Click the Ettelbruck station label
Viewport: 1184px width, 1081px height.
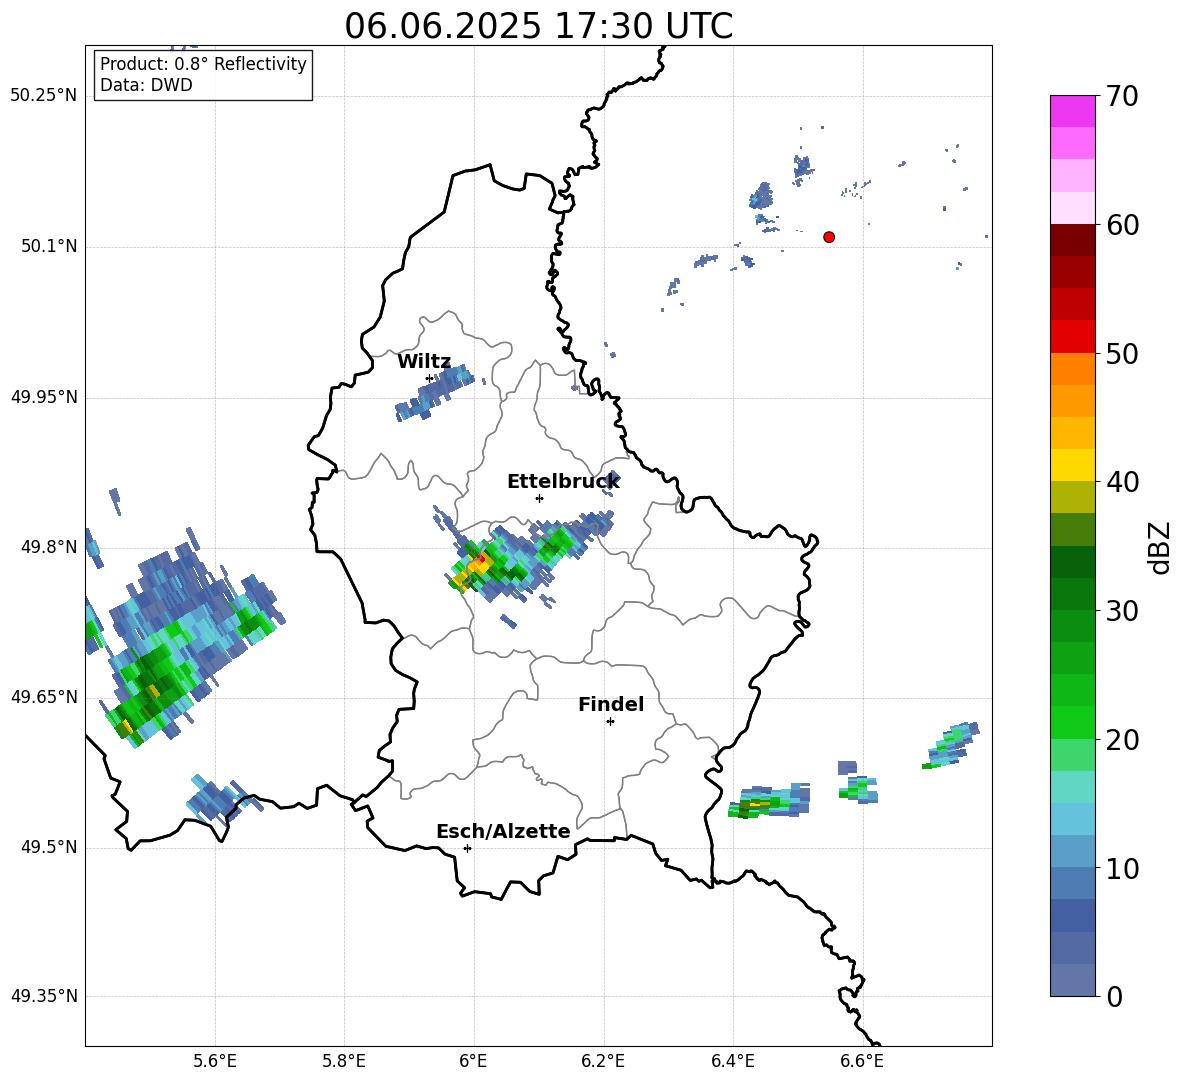pos(563,482)
